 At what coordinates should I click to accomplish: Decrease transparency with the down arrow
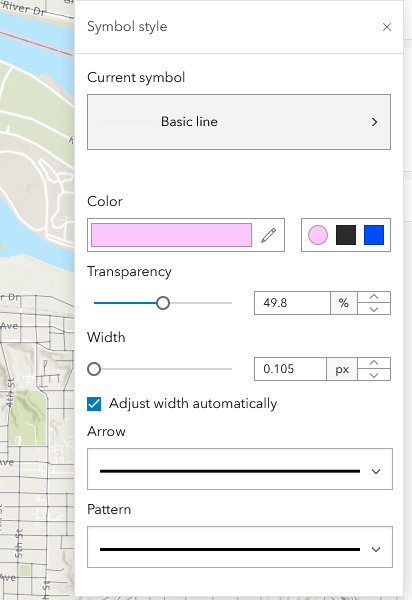point(374,309)
